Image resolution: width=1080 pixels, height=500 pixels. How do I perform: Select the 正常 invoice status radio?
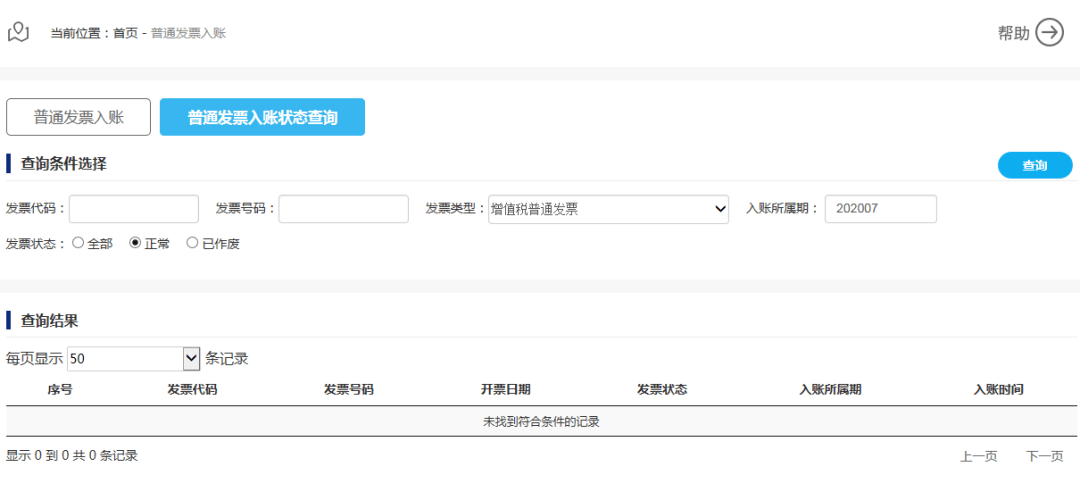click(136, 243)
